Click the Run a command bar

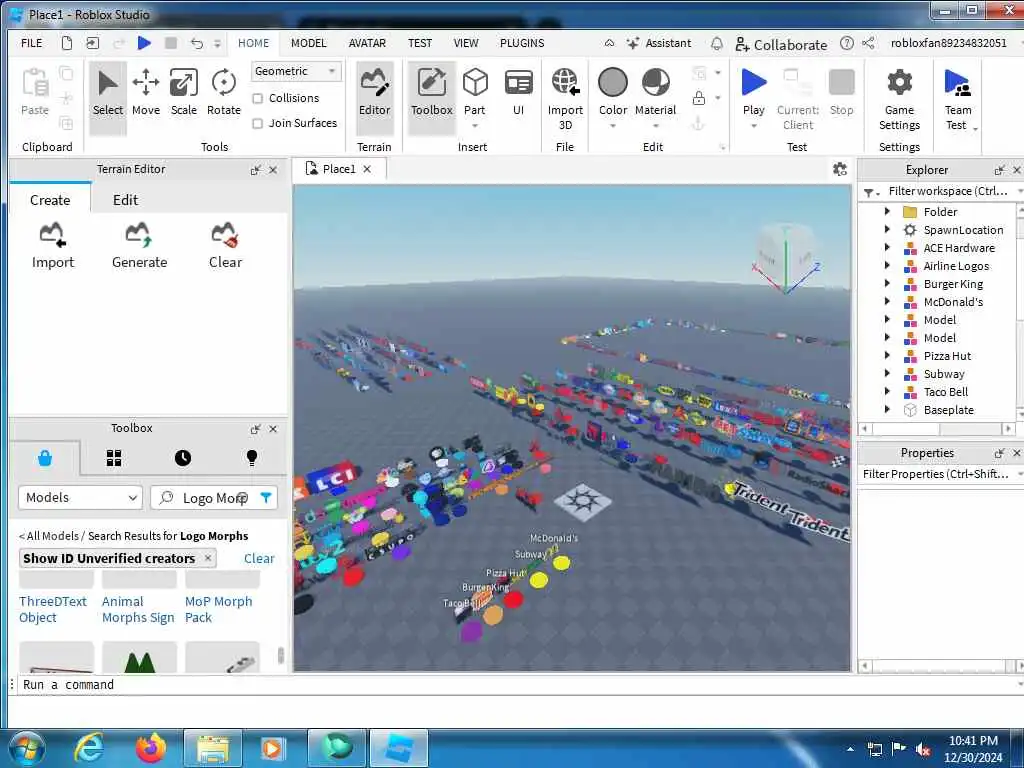click(516, 684)
